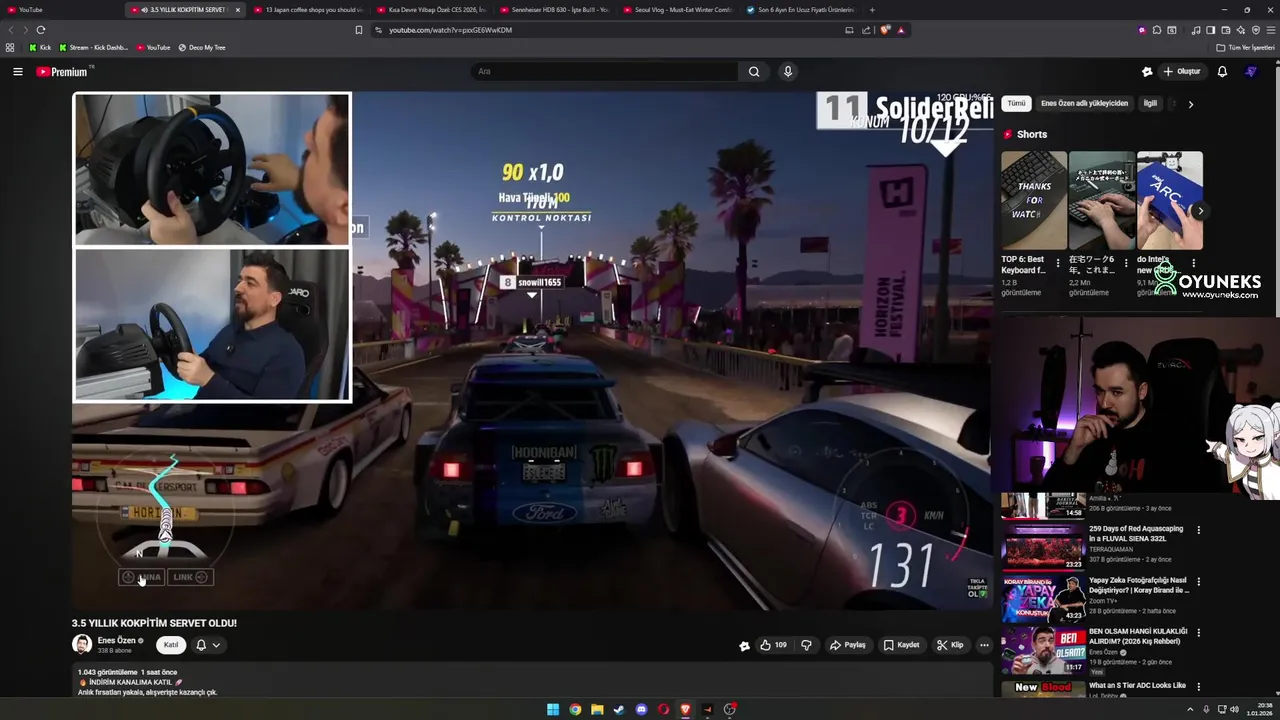Open Discord from the taskbar
The image size is (1280, 720).
click(x=641, y=709)
